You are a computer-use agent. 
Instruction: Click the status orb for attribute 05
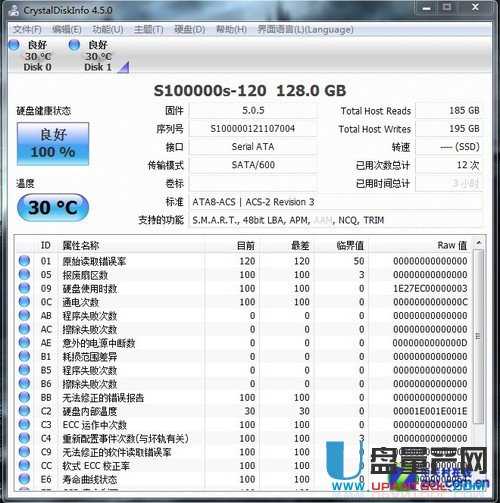24,274
